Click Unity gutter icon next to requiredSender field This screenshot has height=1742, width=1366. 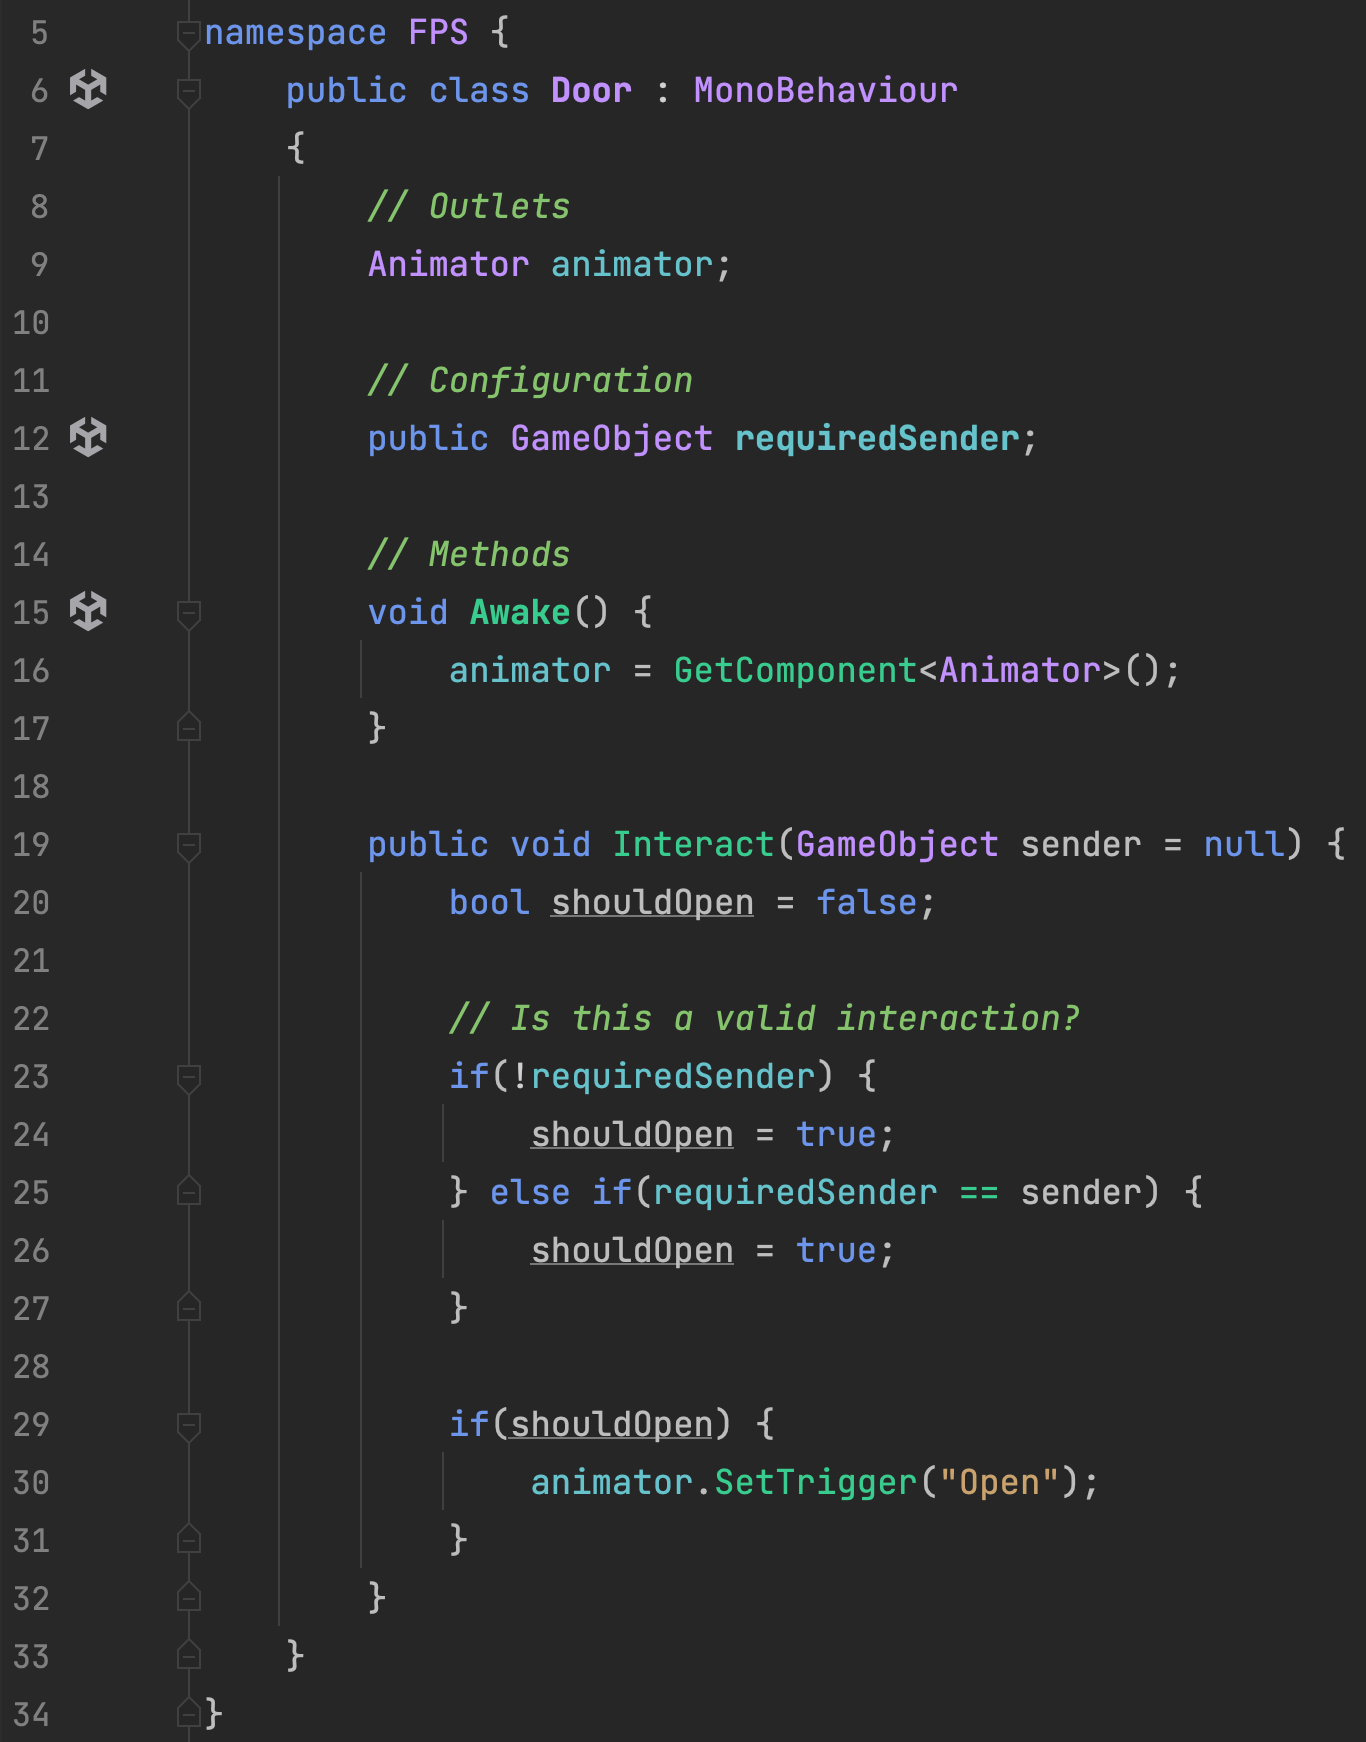pos(88,438)
